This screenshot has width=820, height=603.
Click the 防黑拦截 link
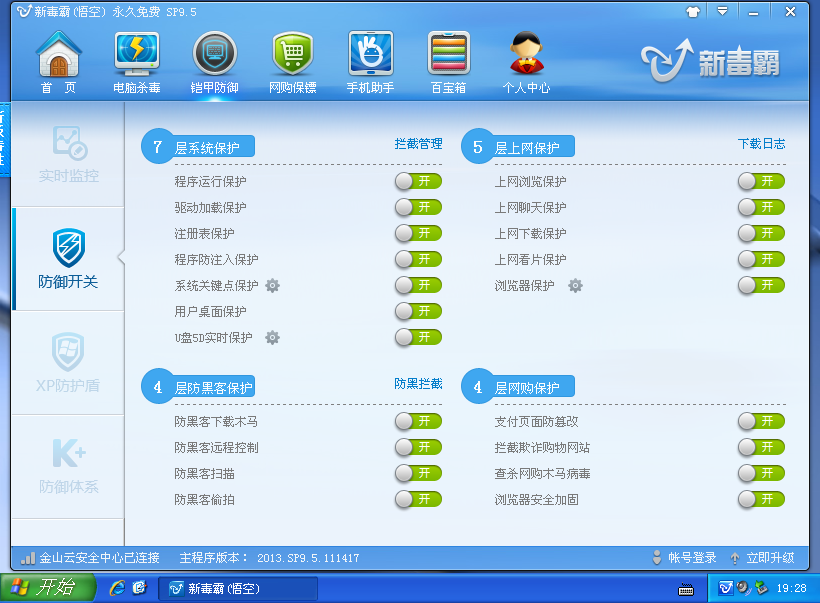pos(418,384)
